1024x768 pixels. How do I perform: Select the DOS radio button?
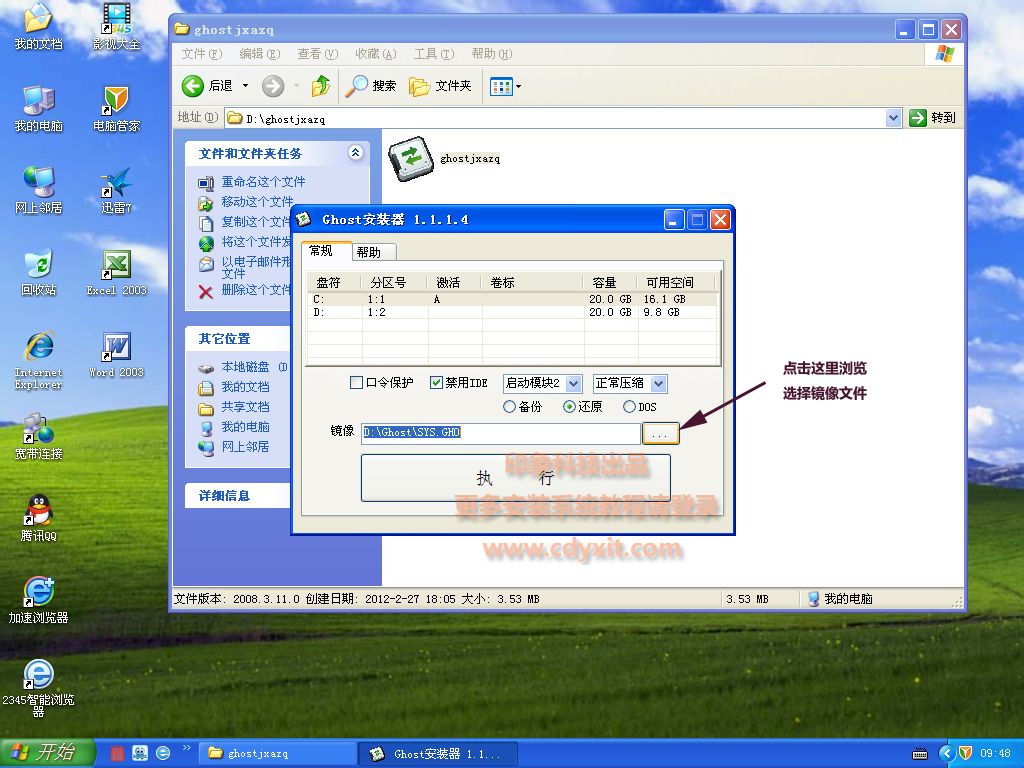(x=629, y=407)
